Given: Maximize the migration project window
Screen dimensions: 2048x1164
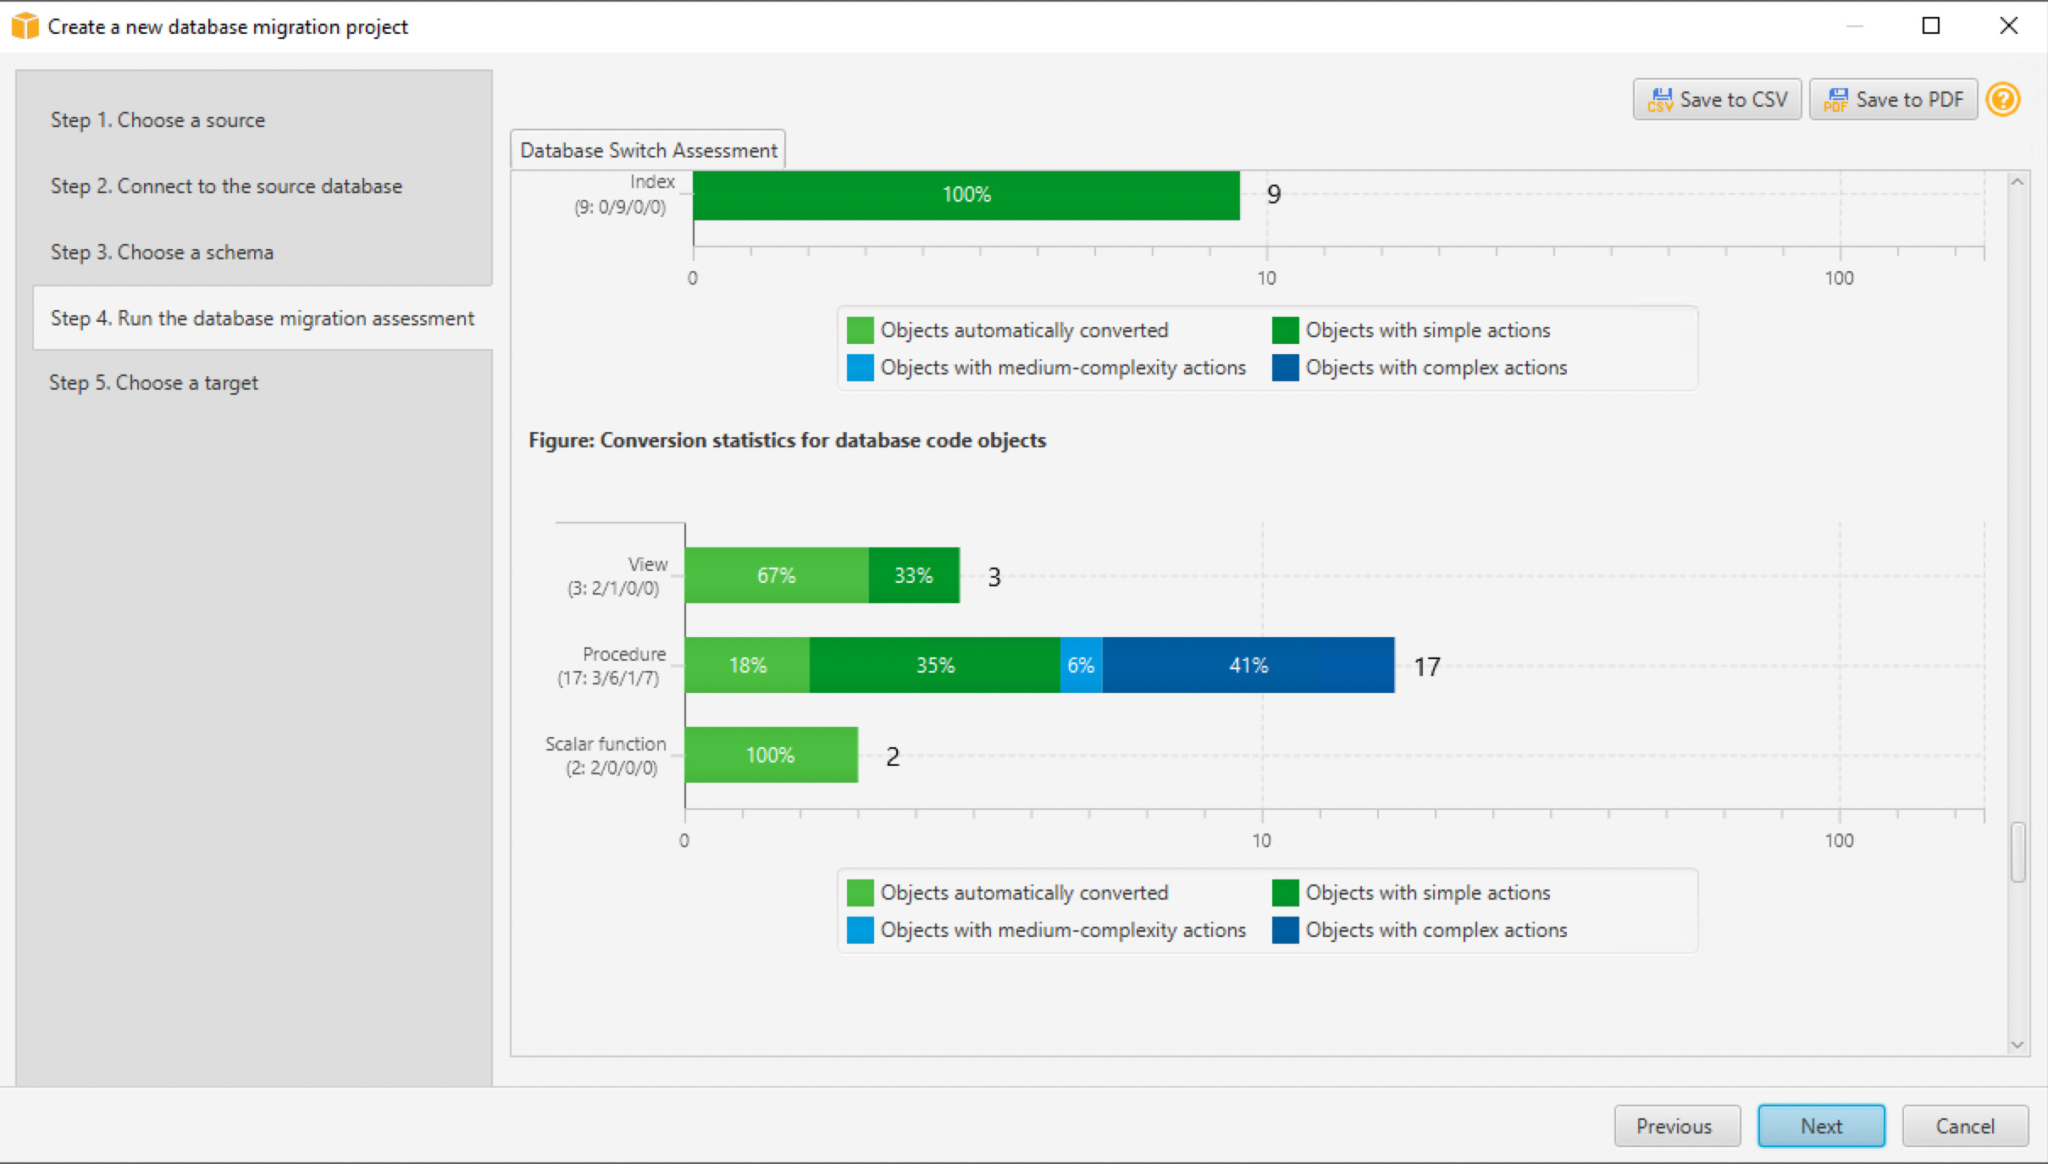Looking at the screenshot, I should [x=1931, y=26].
